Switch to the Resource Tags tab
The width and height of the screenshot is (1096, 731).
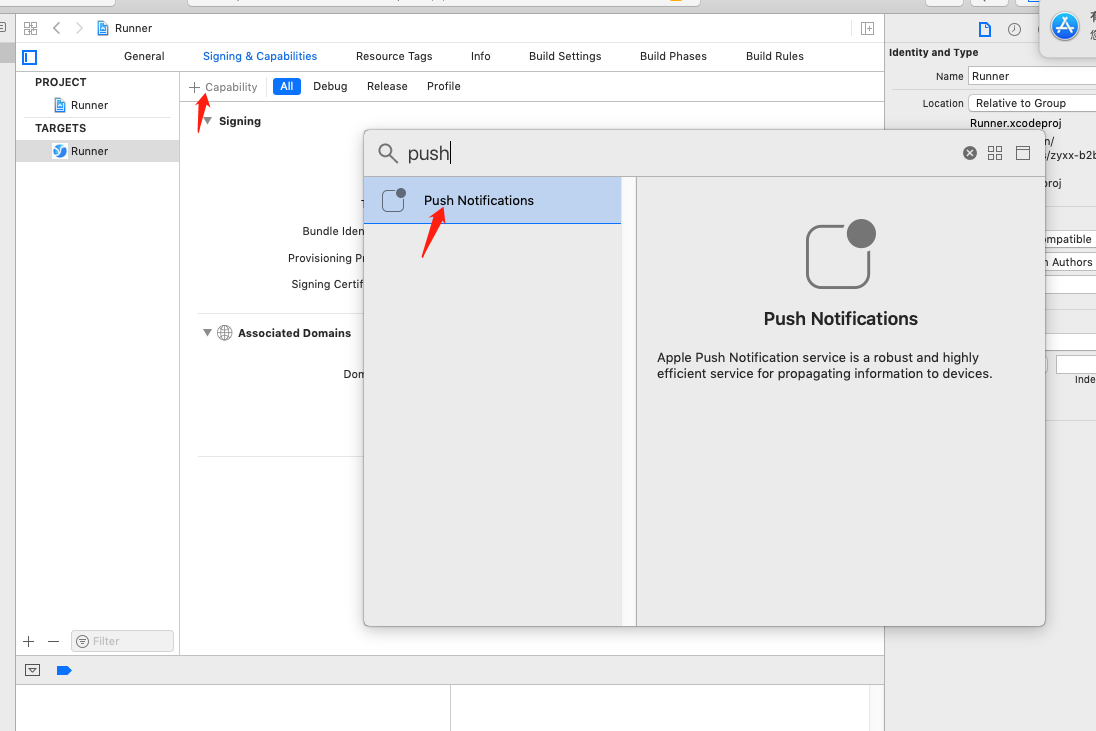(394, 56)
